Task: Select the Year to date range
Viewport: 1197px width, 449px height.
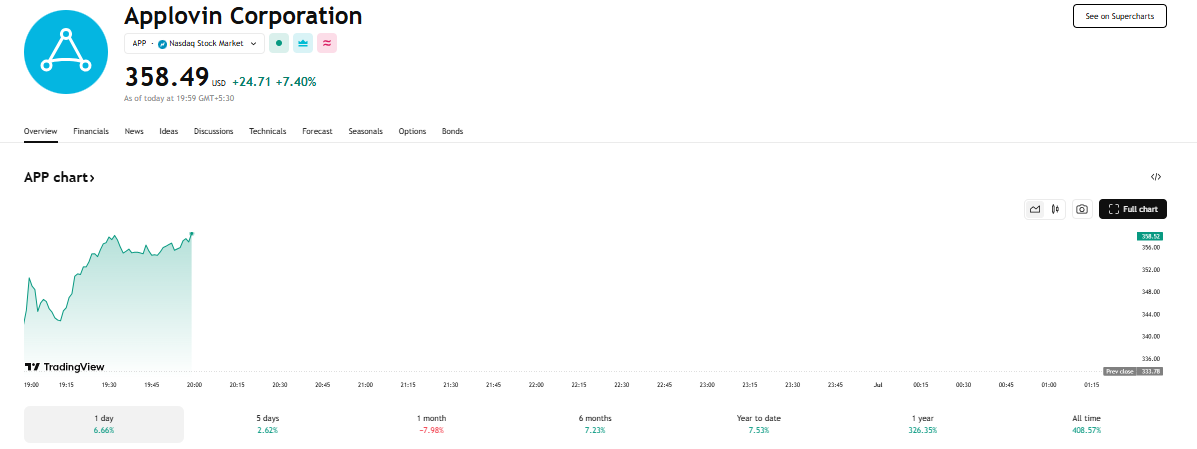Action: (759, 424)
